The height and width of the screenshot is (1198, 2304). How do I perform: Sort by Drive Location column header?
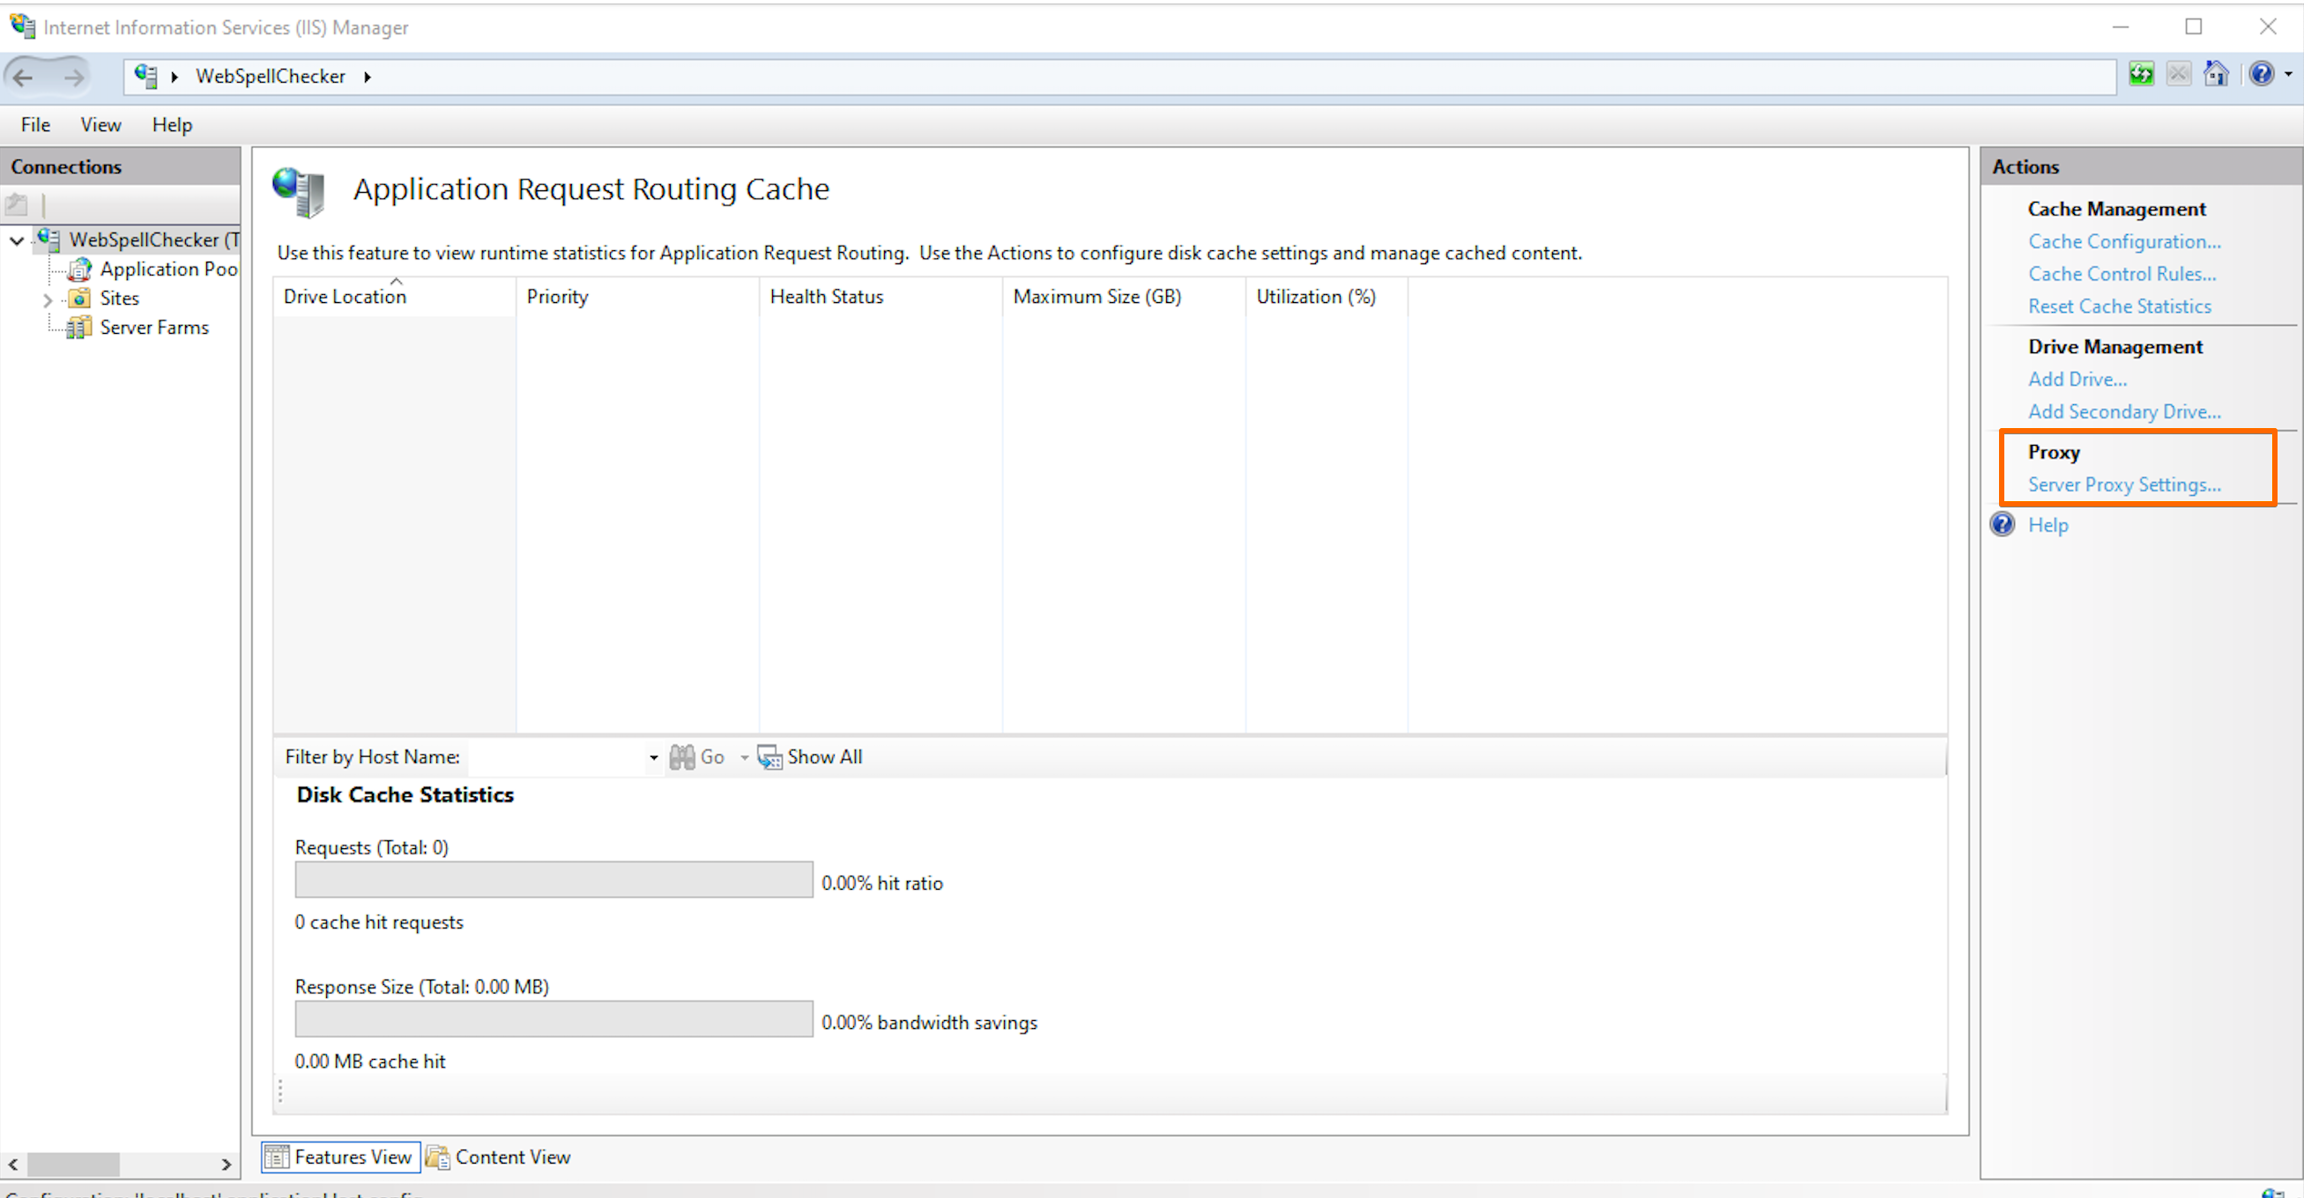(344, 297)
